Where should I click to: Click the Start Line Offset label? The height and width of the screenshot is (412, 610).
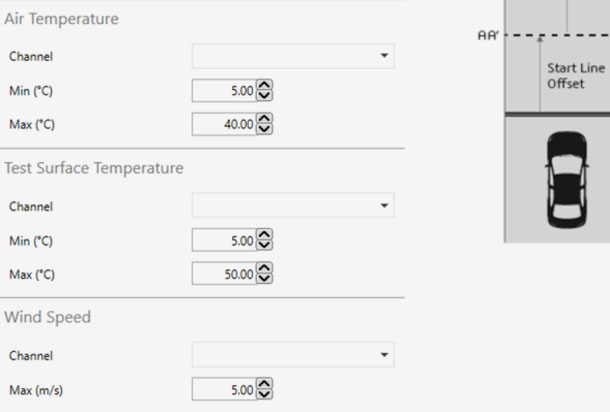point(575,76)
